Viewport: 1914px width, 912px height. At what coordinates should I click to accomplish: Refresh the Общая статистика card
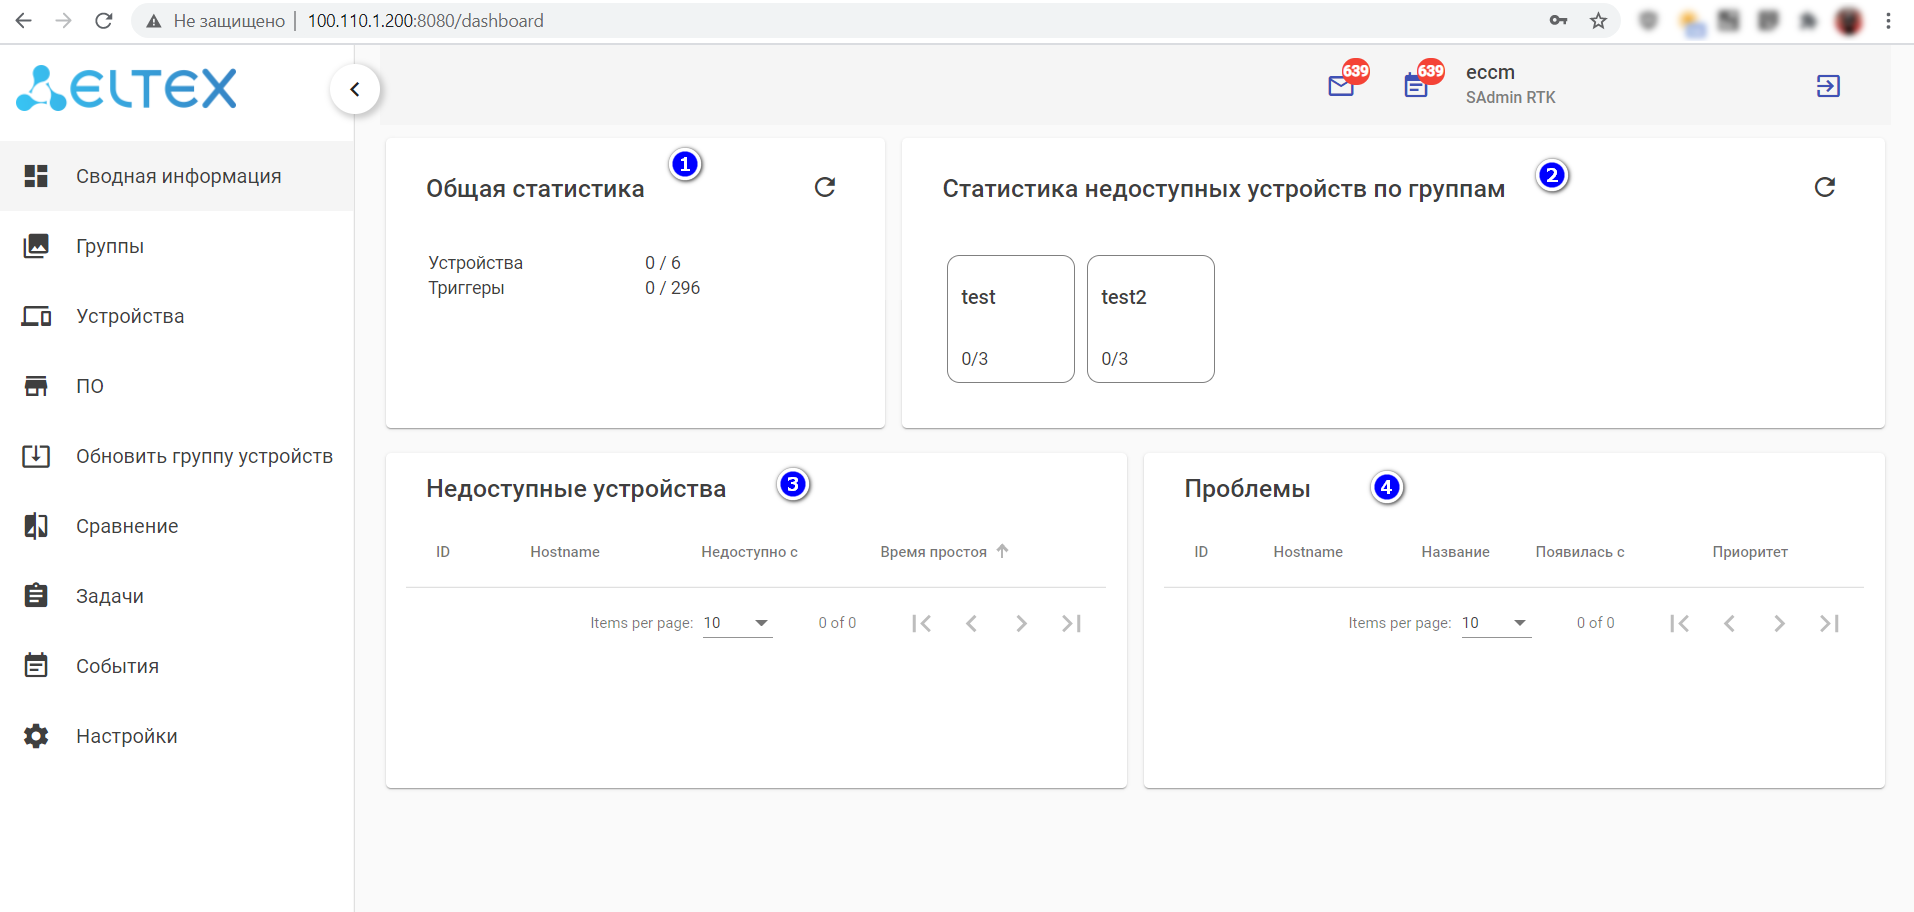825,187
